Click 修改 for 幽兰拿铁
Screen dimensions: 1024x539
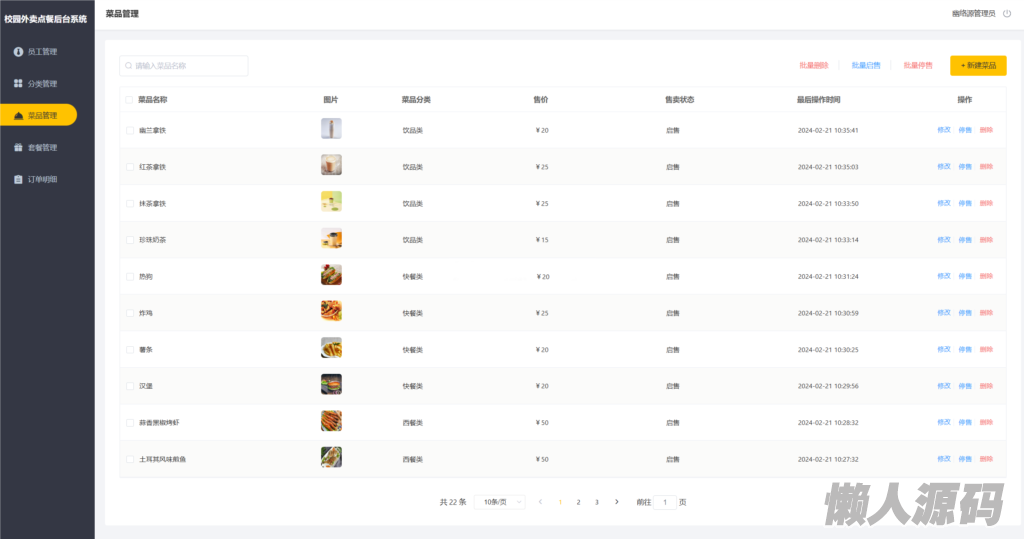pos(944,130)
